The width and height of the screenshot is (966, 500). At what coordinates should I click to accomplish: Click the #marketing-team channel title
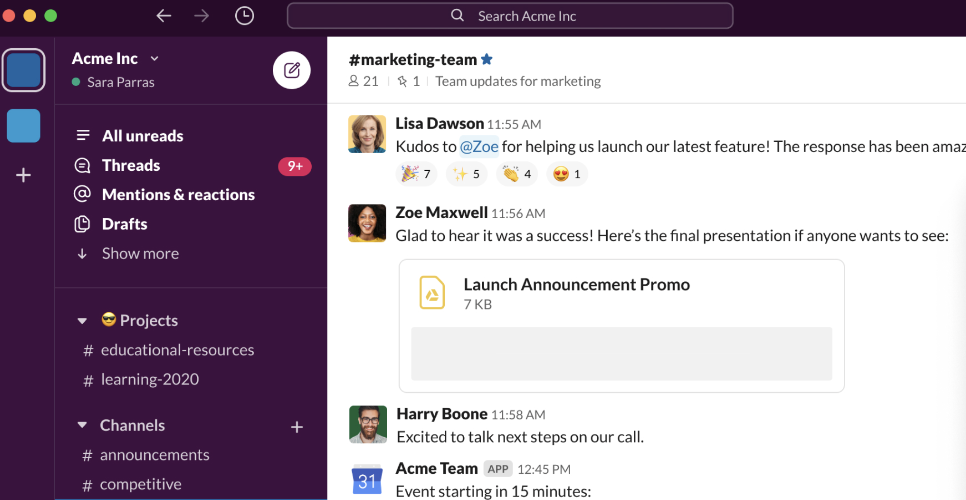point(413,60)
